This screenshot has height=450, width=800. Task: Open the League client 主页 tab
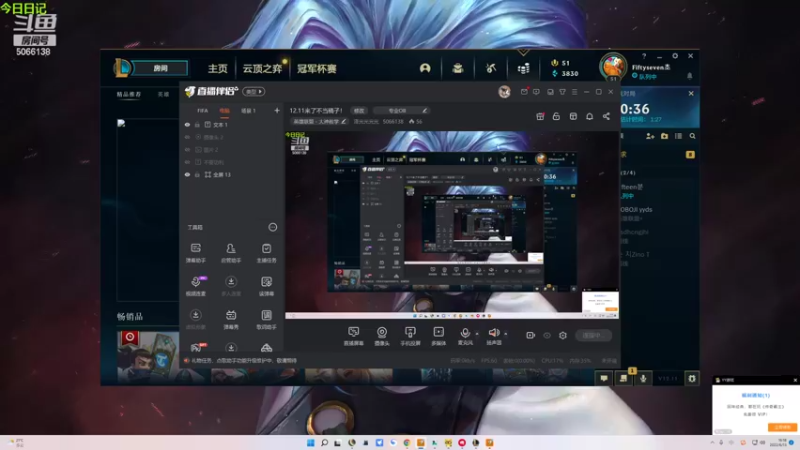click(x=217, y=68)
